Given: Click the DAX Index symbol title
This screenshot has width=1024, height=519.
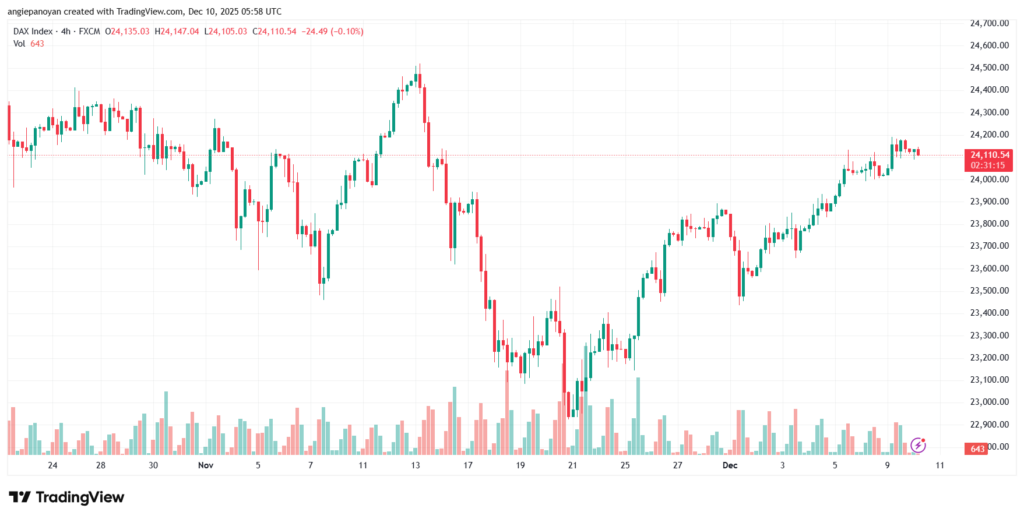Looking at the screenshot, I should (x=38, y=31).
